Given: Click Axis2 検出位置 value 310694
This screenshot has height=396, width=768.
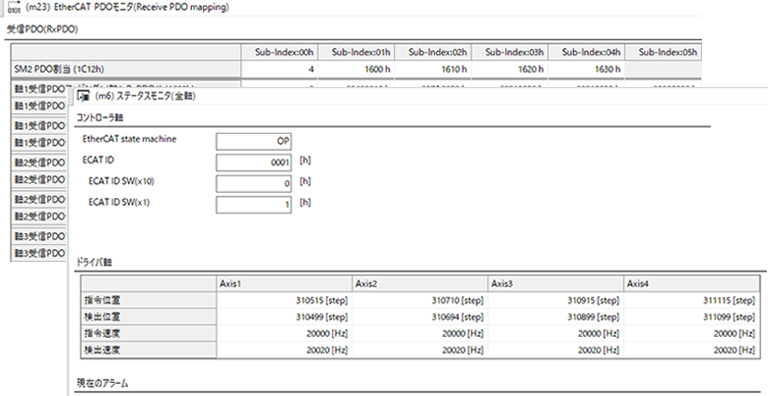Looking at the screenshot, I should (x=420, y=317).
